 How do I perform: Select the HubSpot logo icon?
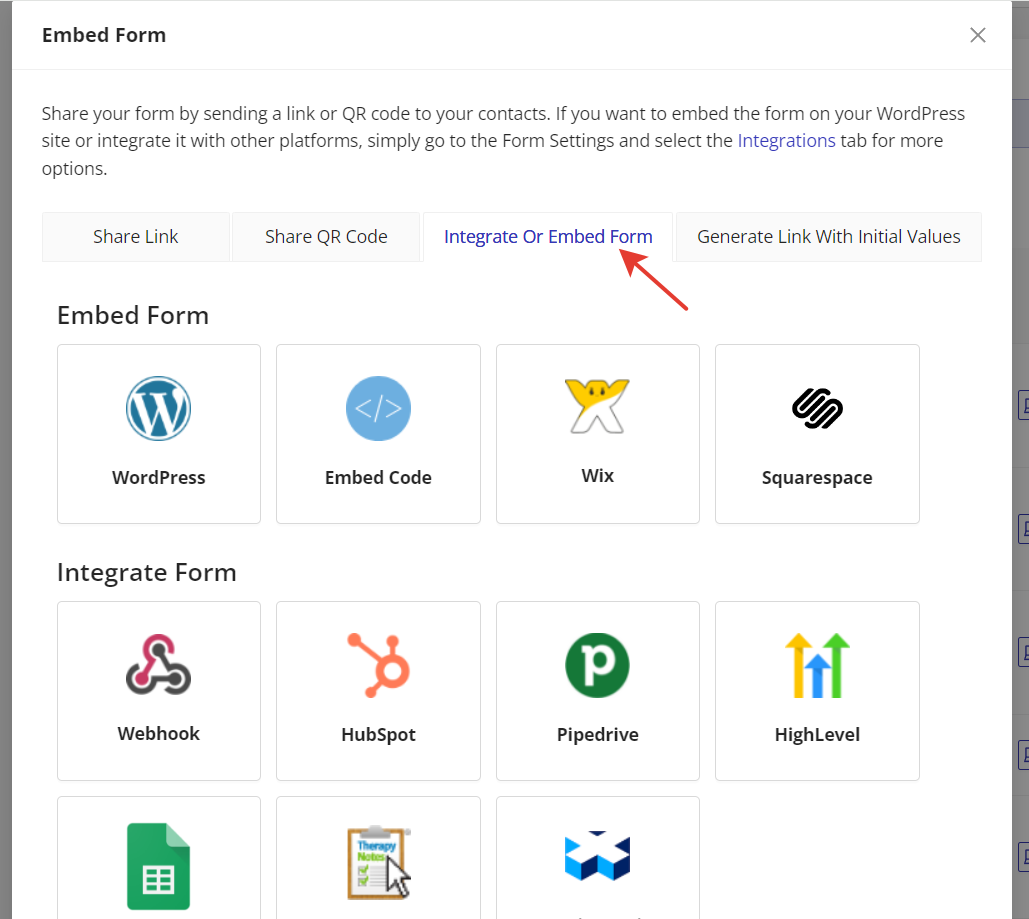(378, 664)
